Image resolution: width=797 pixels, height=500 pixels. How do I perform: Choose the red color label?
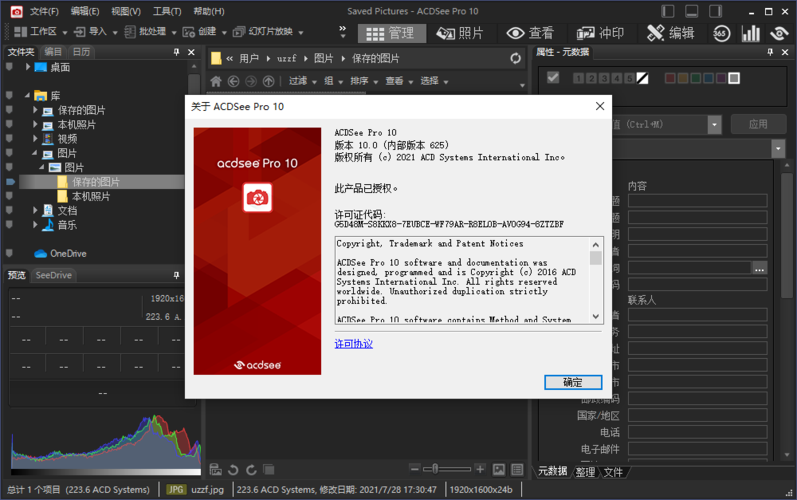coord(670,78)
